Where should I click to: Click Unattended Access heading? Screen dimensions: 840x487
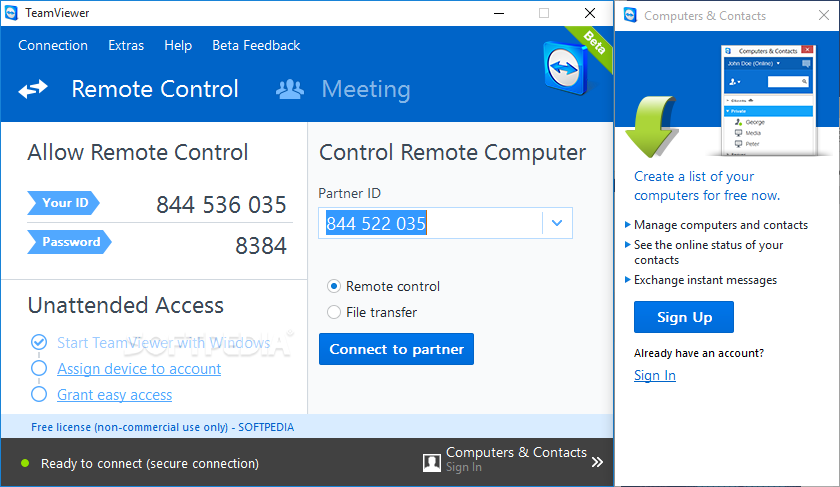[x=126, y=305]
